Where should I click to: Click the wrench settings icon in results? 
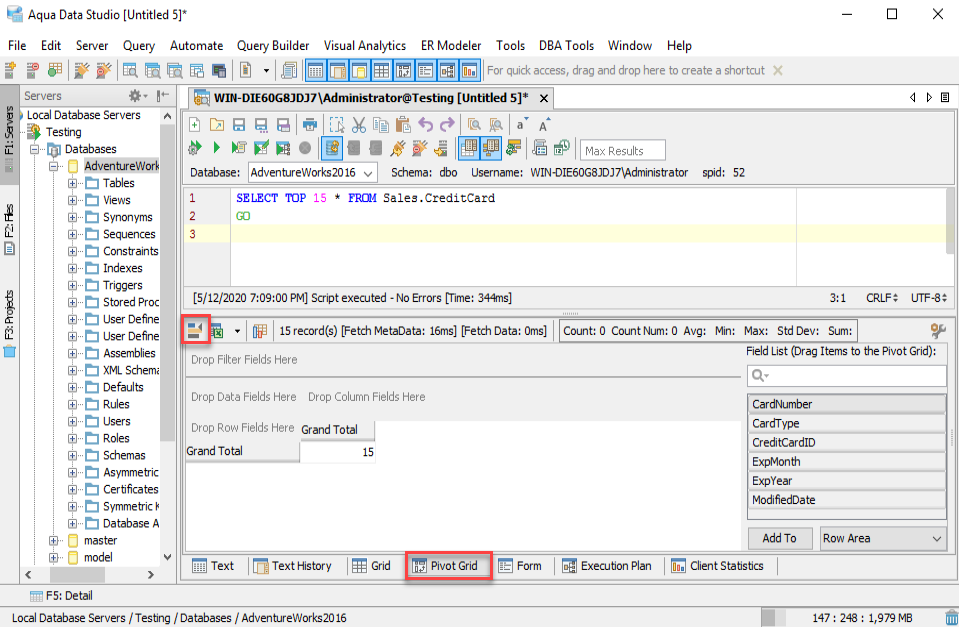coord(937,330)
